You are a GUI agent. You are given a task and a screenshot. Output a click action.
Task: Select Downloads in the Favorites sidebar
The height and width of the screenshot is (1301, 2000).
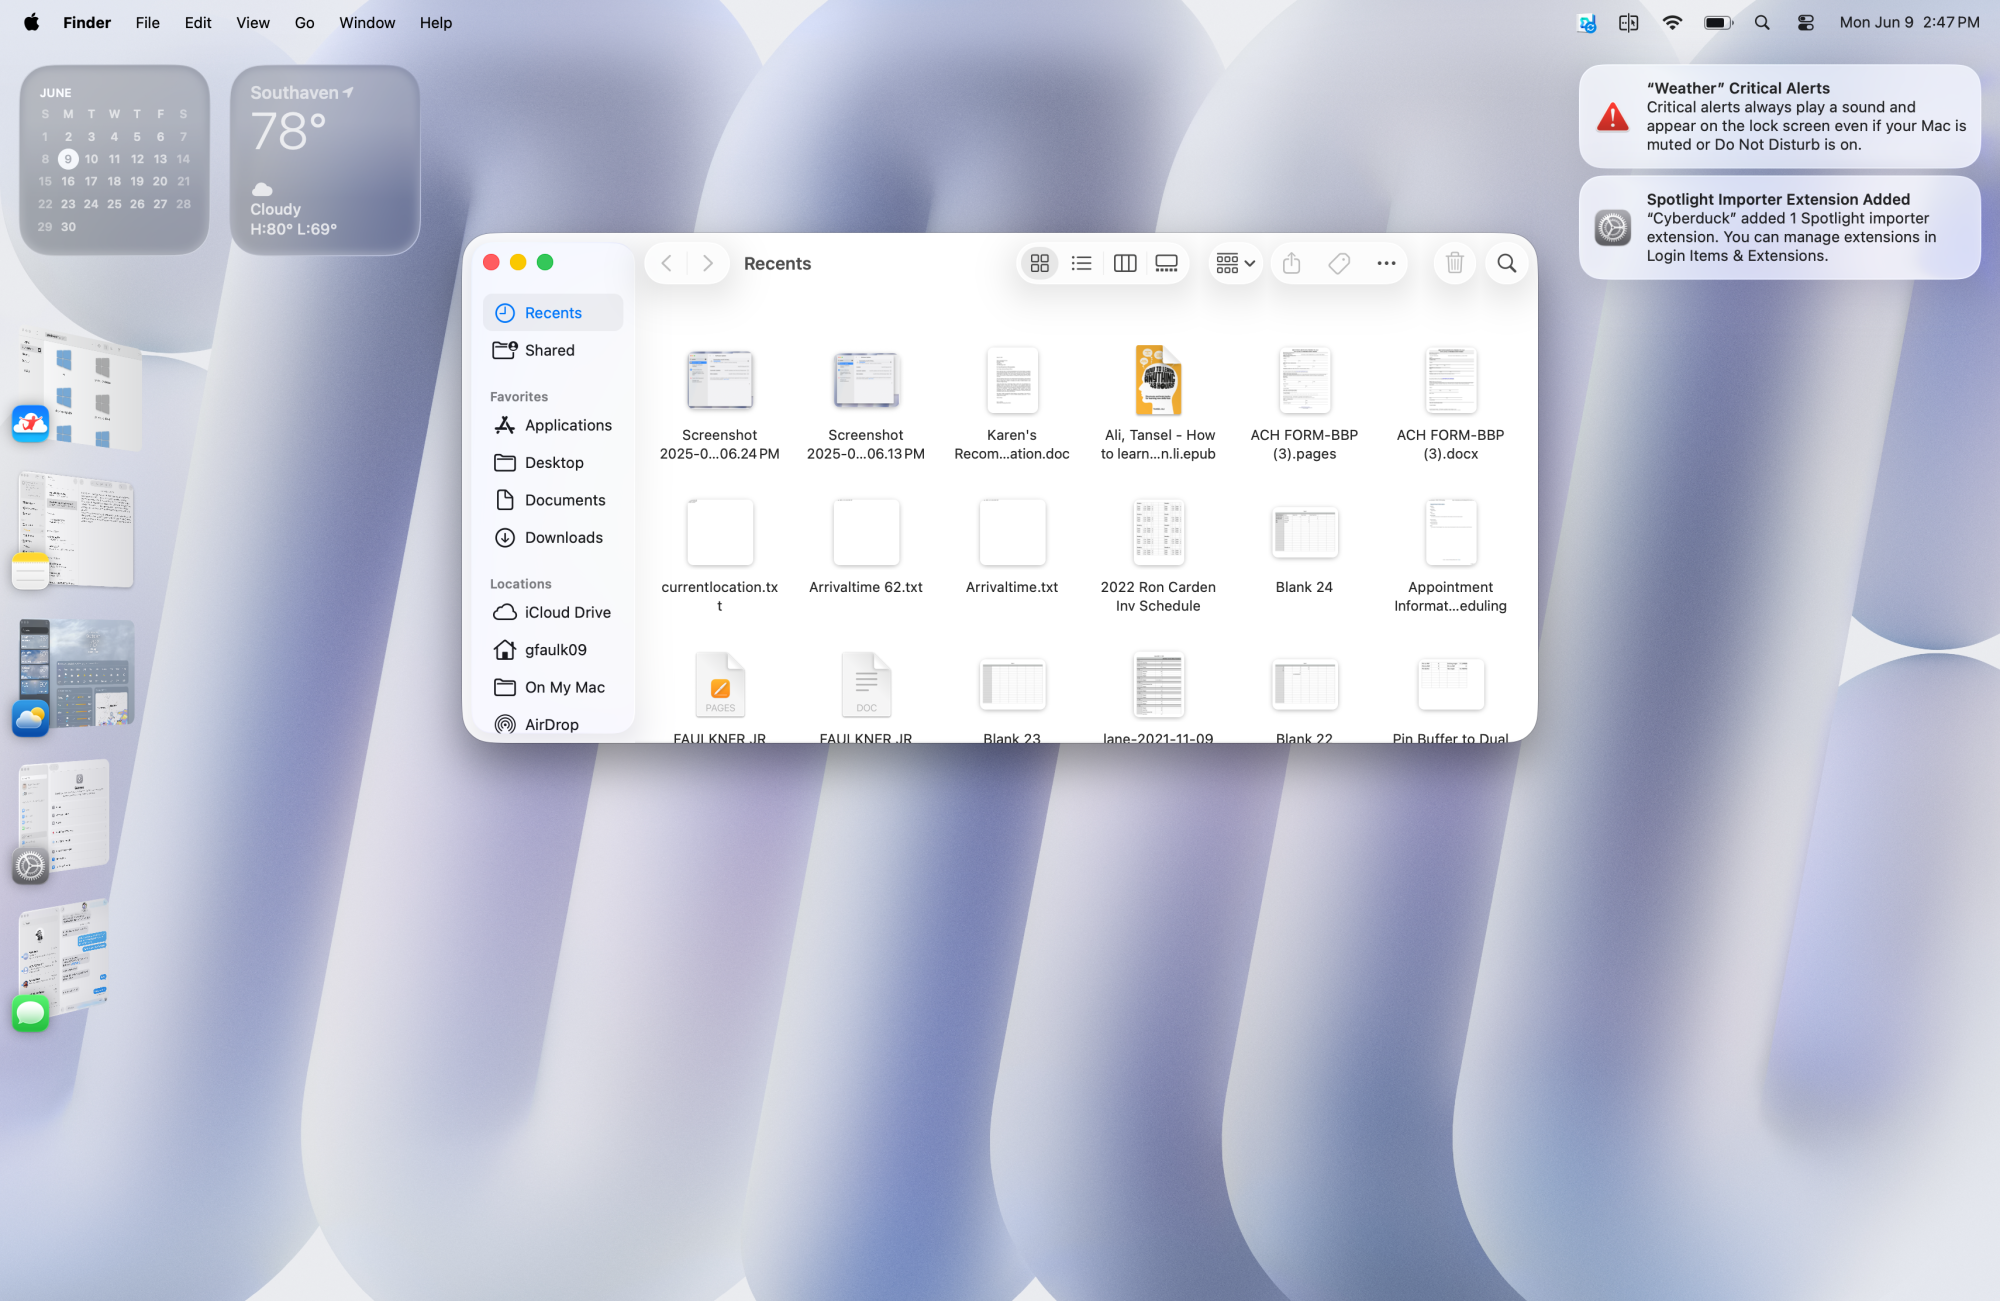click(563, 537)
